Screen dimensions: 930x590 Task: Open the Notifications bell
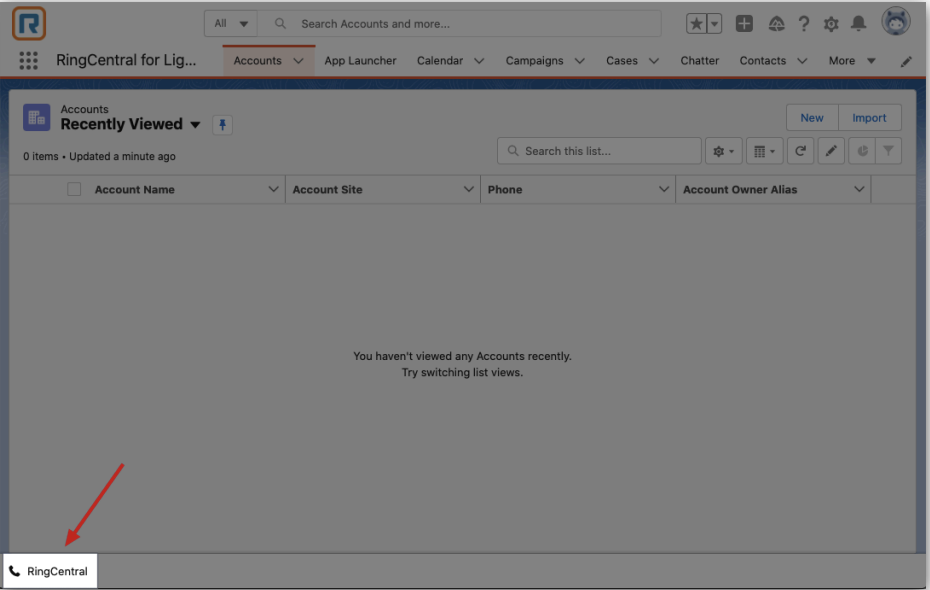858,24
